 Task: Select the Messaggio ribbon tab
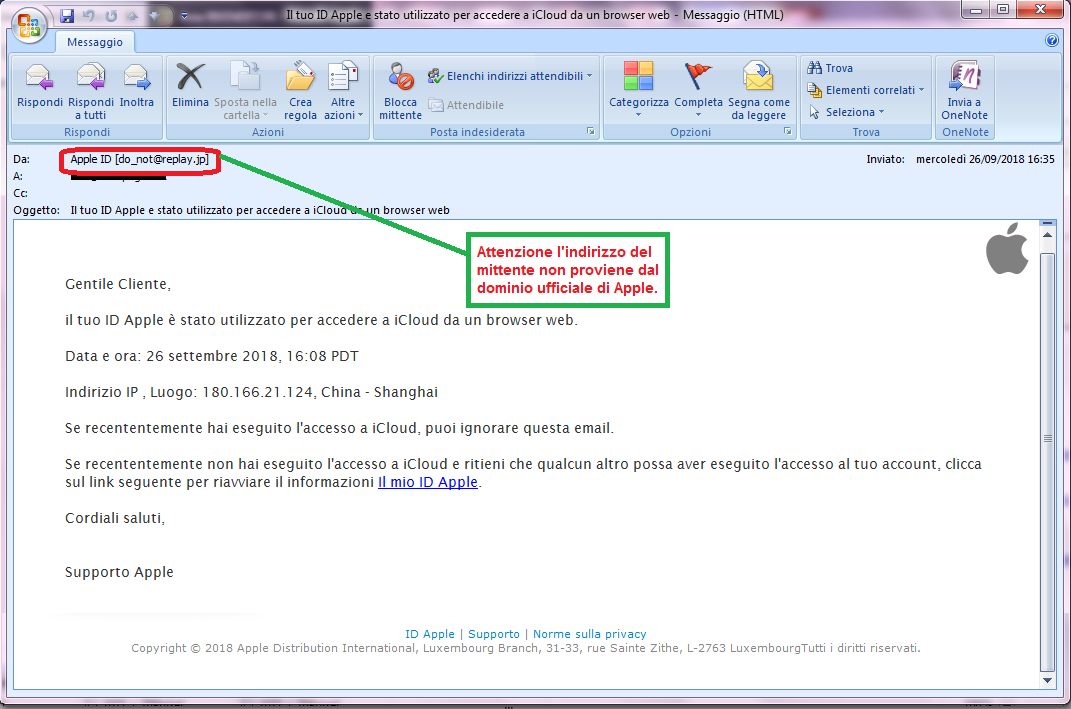pyautogui.click(x=95, y=42)
